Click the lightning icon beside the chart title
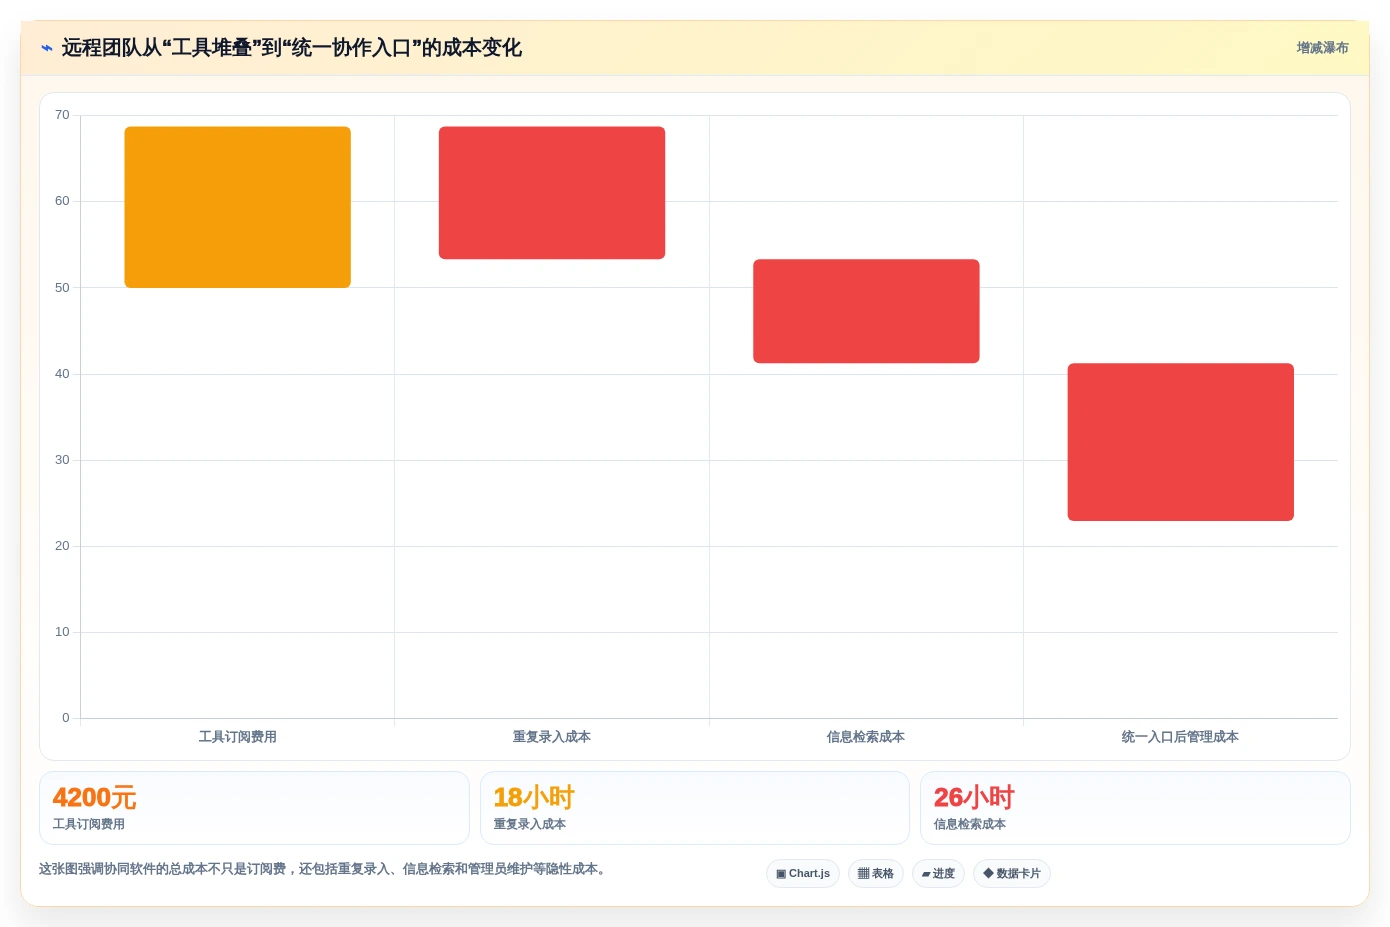The width and height of the screenshot is (1390, 927). point(46,48)
